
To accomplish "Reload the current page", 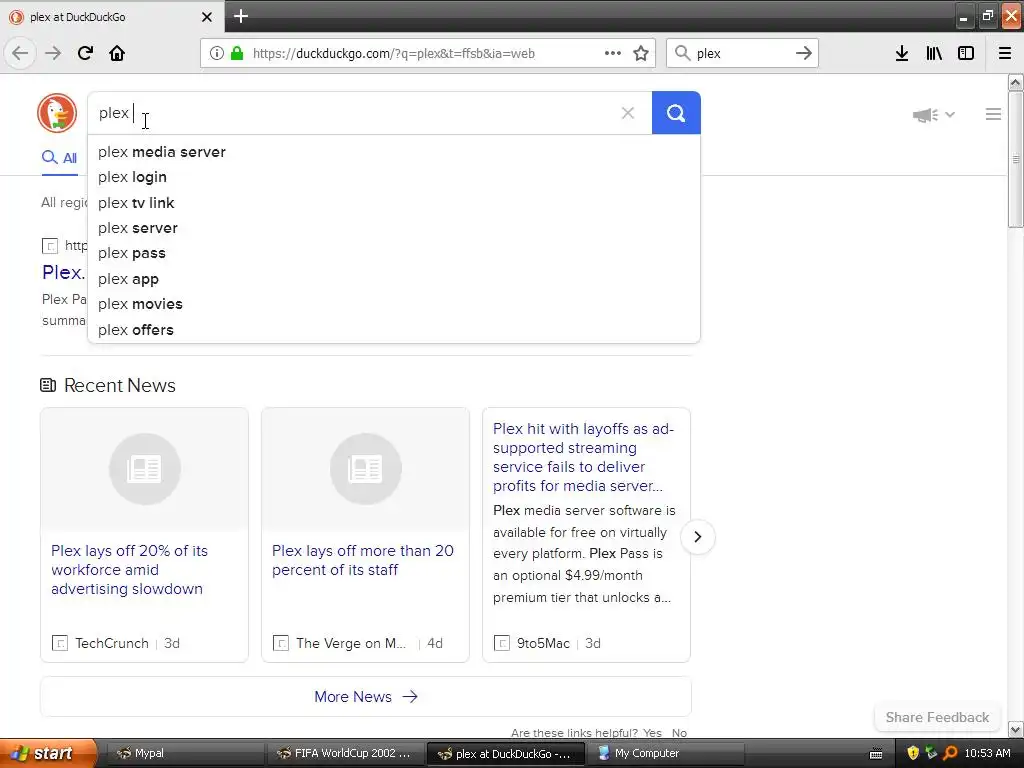I will pyautogui.click(x=85, y=53).
